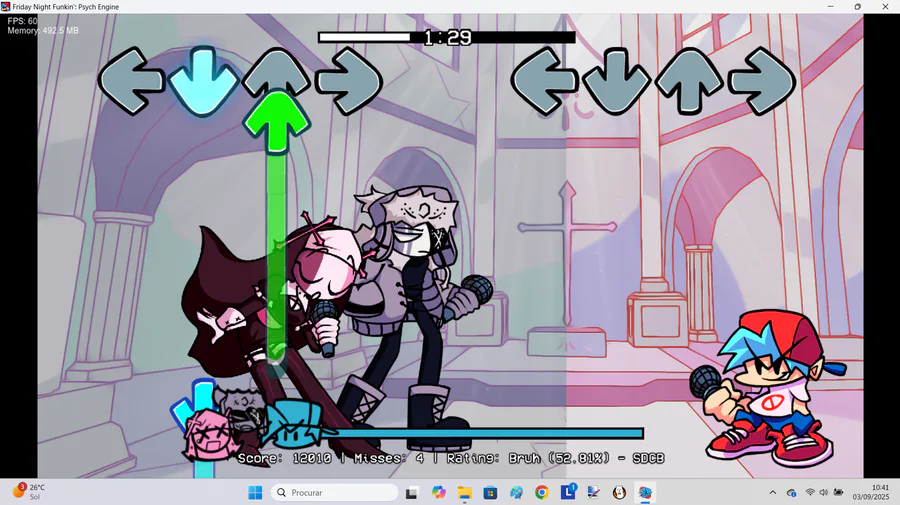This screenshot has width=900, height=505.
Task: Open the blue L app on the taskbar
Action: click(x=568, y=492)
